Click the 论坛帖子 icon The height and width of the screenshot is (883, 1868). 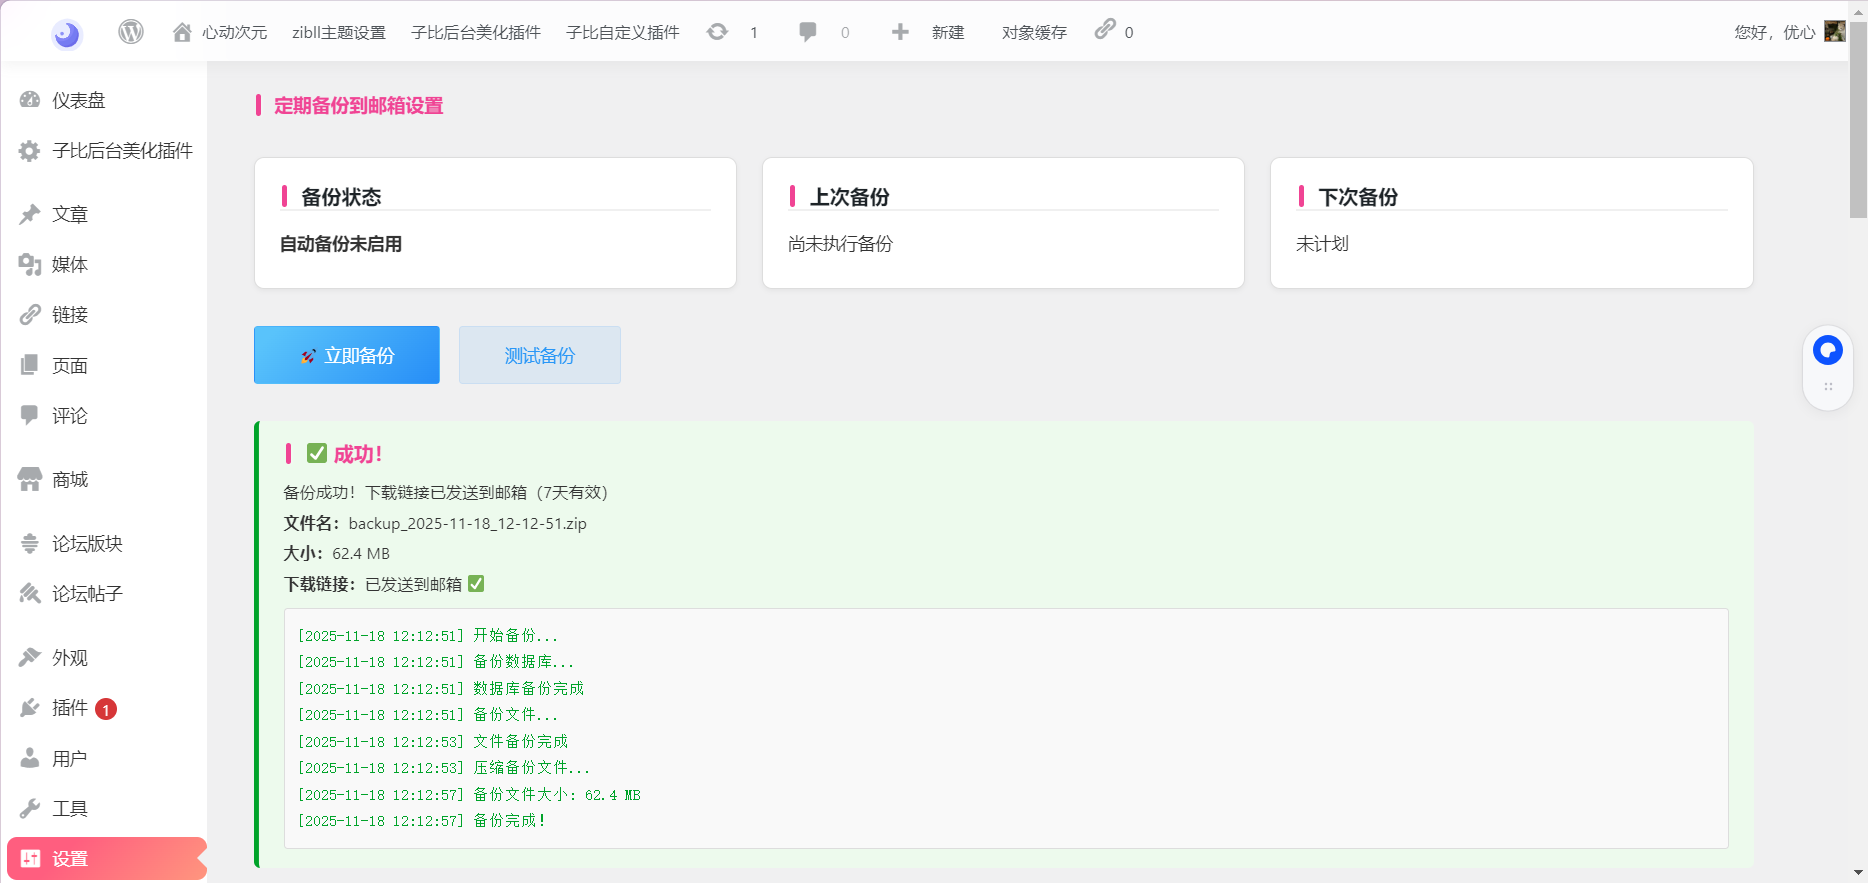point(30,593)
